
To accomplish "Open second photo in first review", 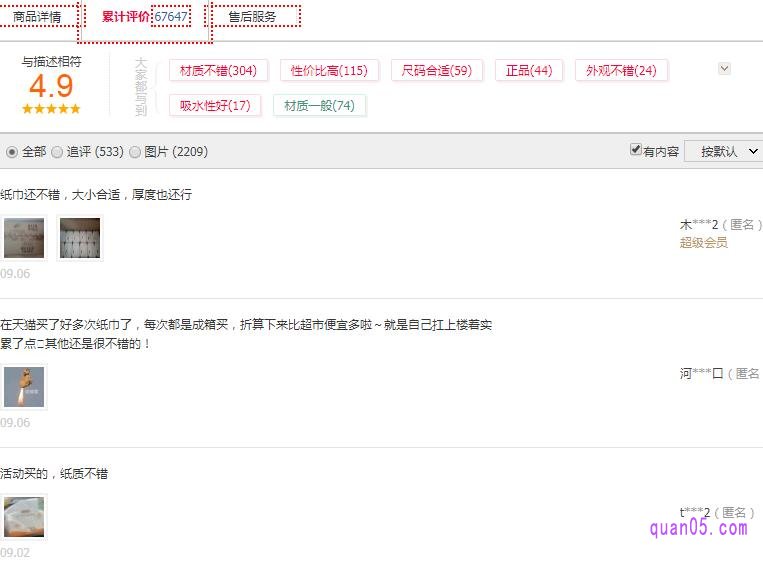I will point(80,238).
